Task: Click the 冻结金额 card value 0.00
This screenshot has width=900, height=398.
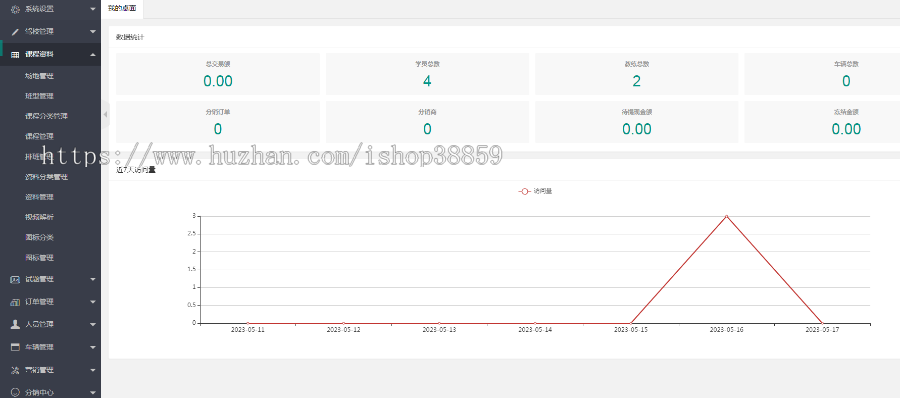Action: 846,129
